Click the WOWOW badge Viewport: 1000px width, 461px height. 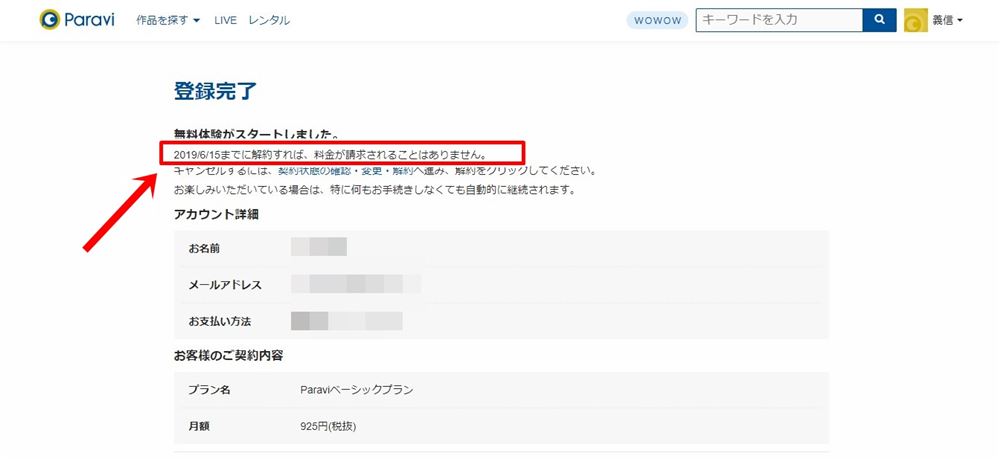[657, 20]
